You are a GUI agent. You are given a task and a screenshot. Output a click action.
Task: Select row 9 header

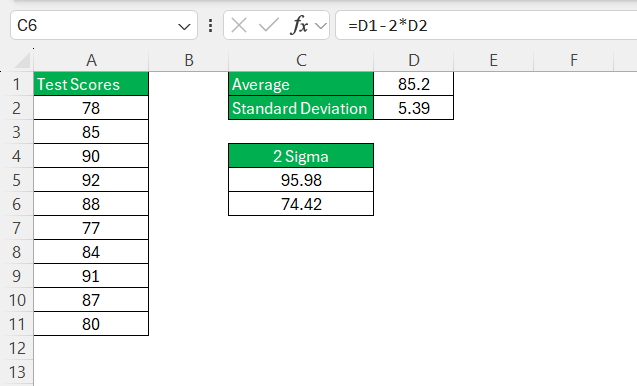click(16, 276)
